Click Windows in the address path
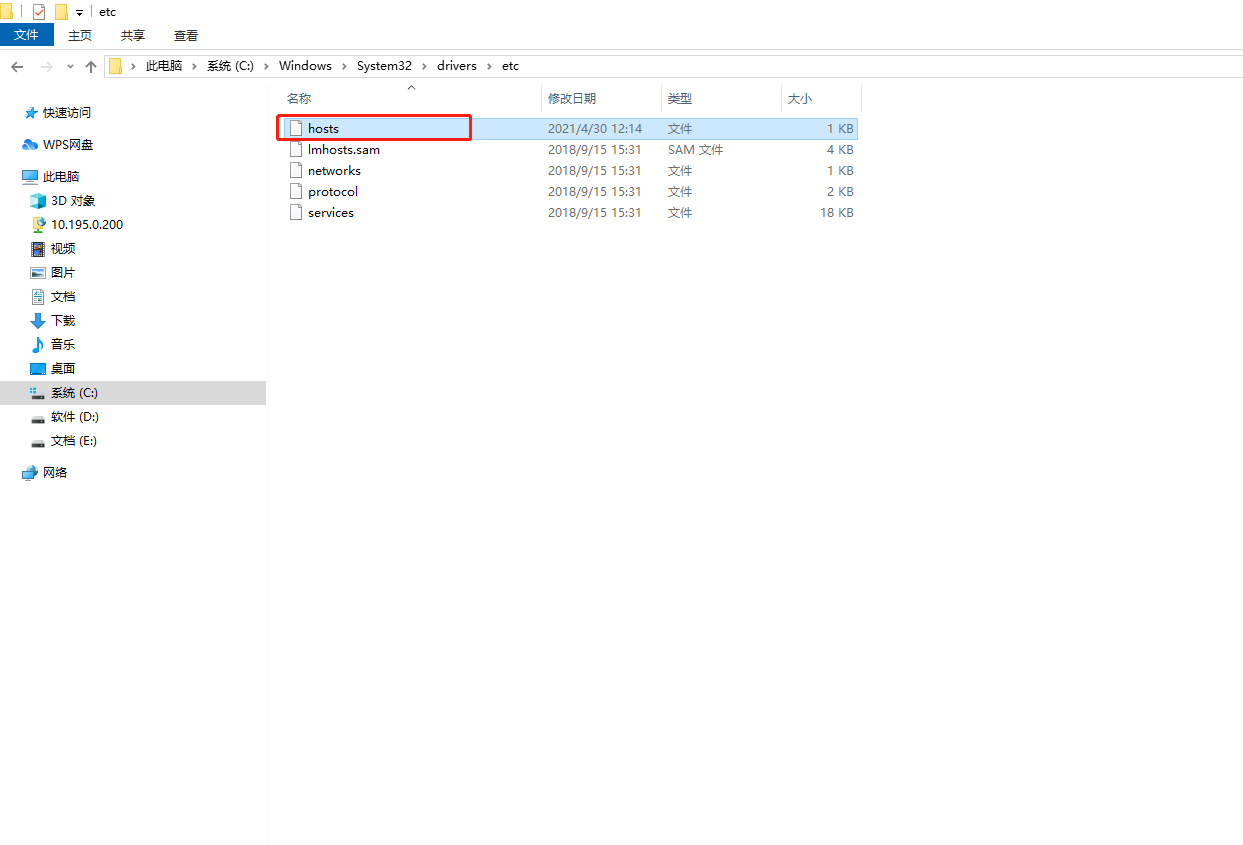This screenshot has height=845, width=1243. pyautogui.click(x=305, y=66)
